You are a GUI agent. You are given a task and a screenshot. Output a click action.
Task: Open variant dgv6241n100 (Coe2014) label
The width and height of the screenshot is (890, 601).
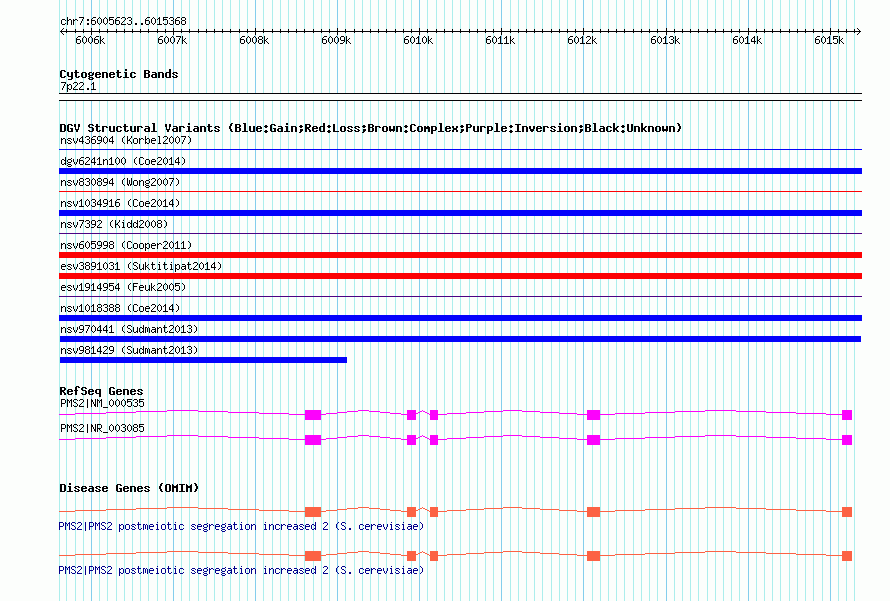coord(123,161)
